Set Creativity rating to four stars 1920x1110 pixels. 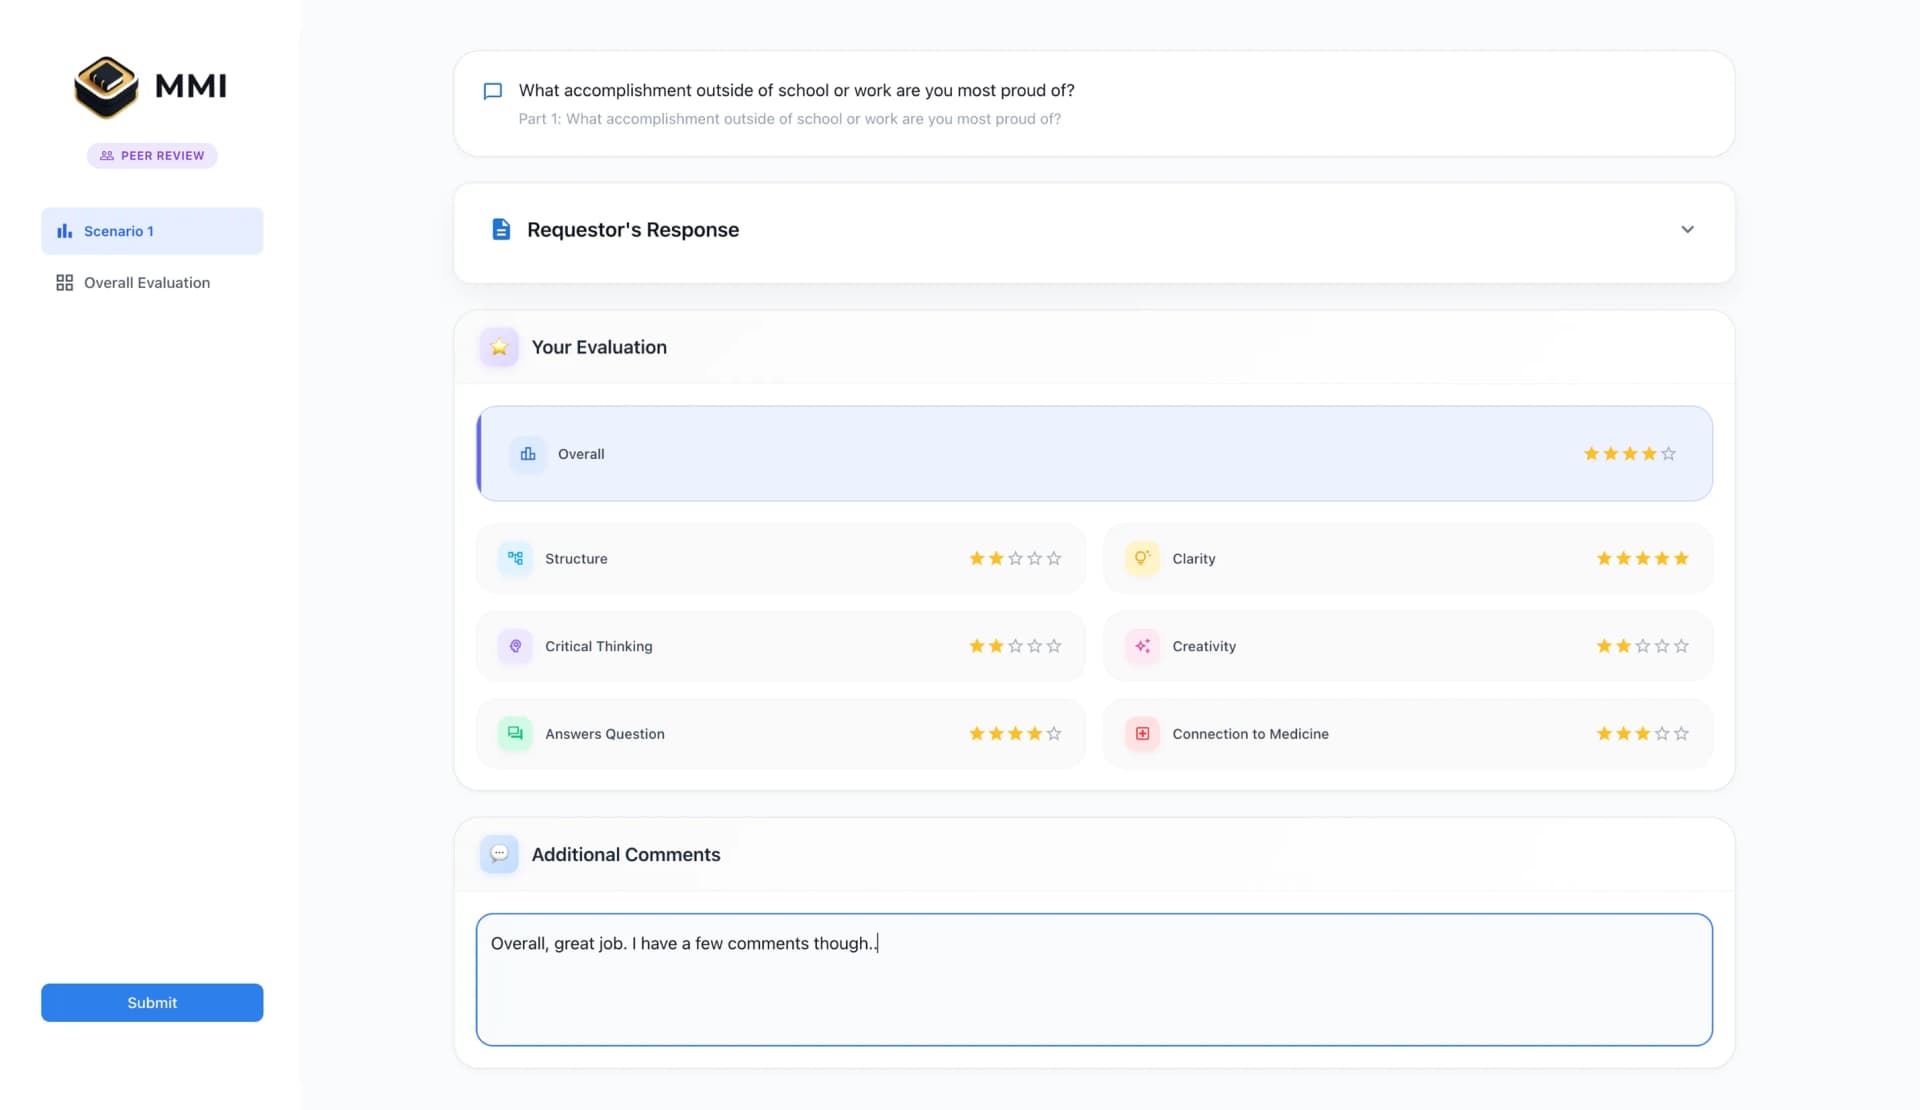pos(1662,646)
